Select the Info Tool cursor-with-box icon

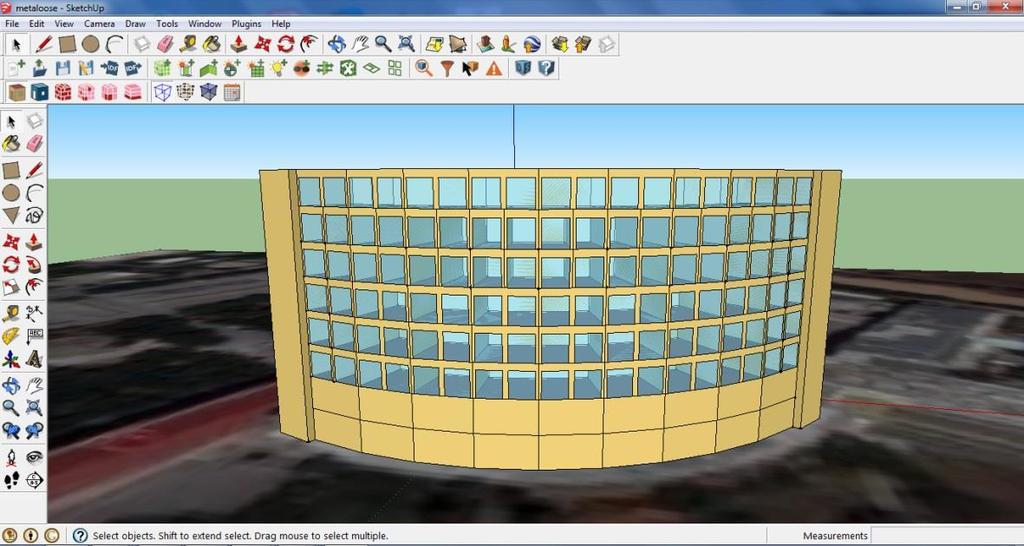(x=470, y=68)
